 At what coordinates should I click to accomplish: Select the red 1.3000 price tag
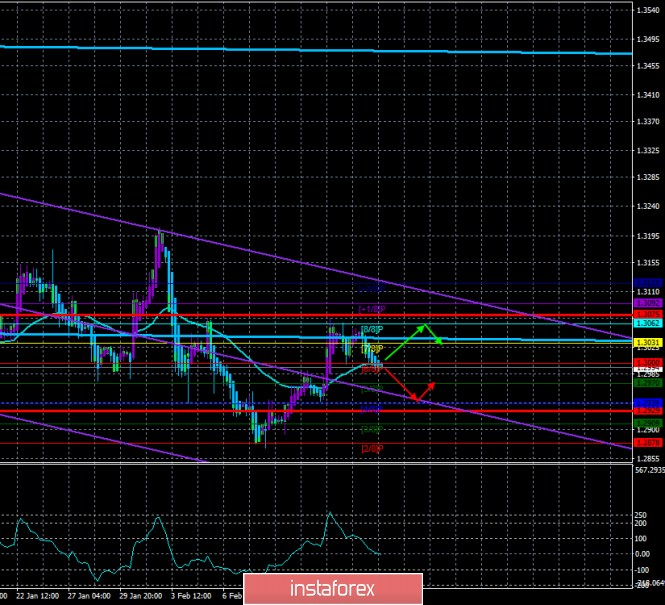[x=648, y=363]
